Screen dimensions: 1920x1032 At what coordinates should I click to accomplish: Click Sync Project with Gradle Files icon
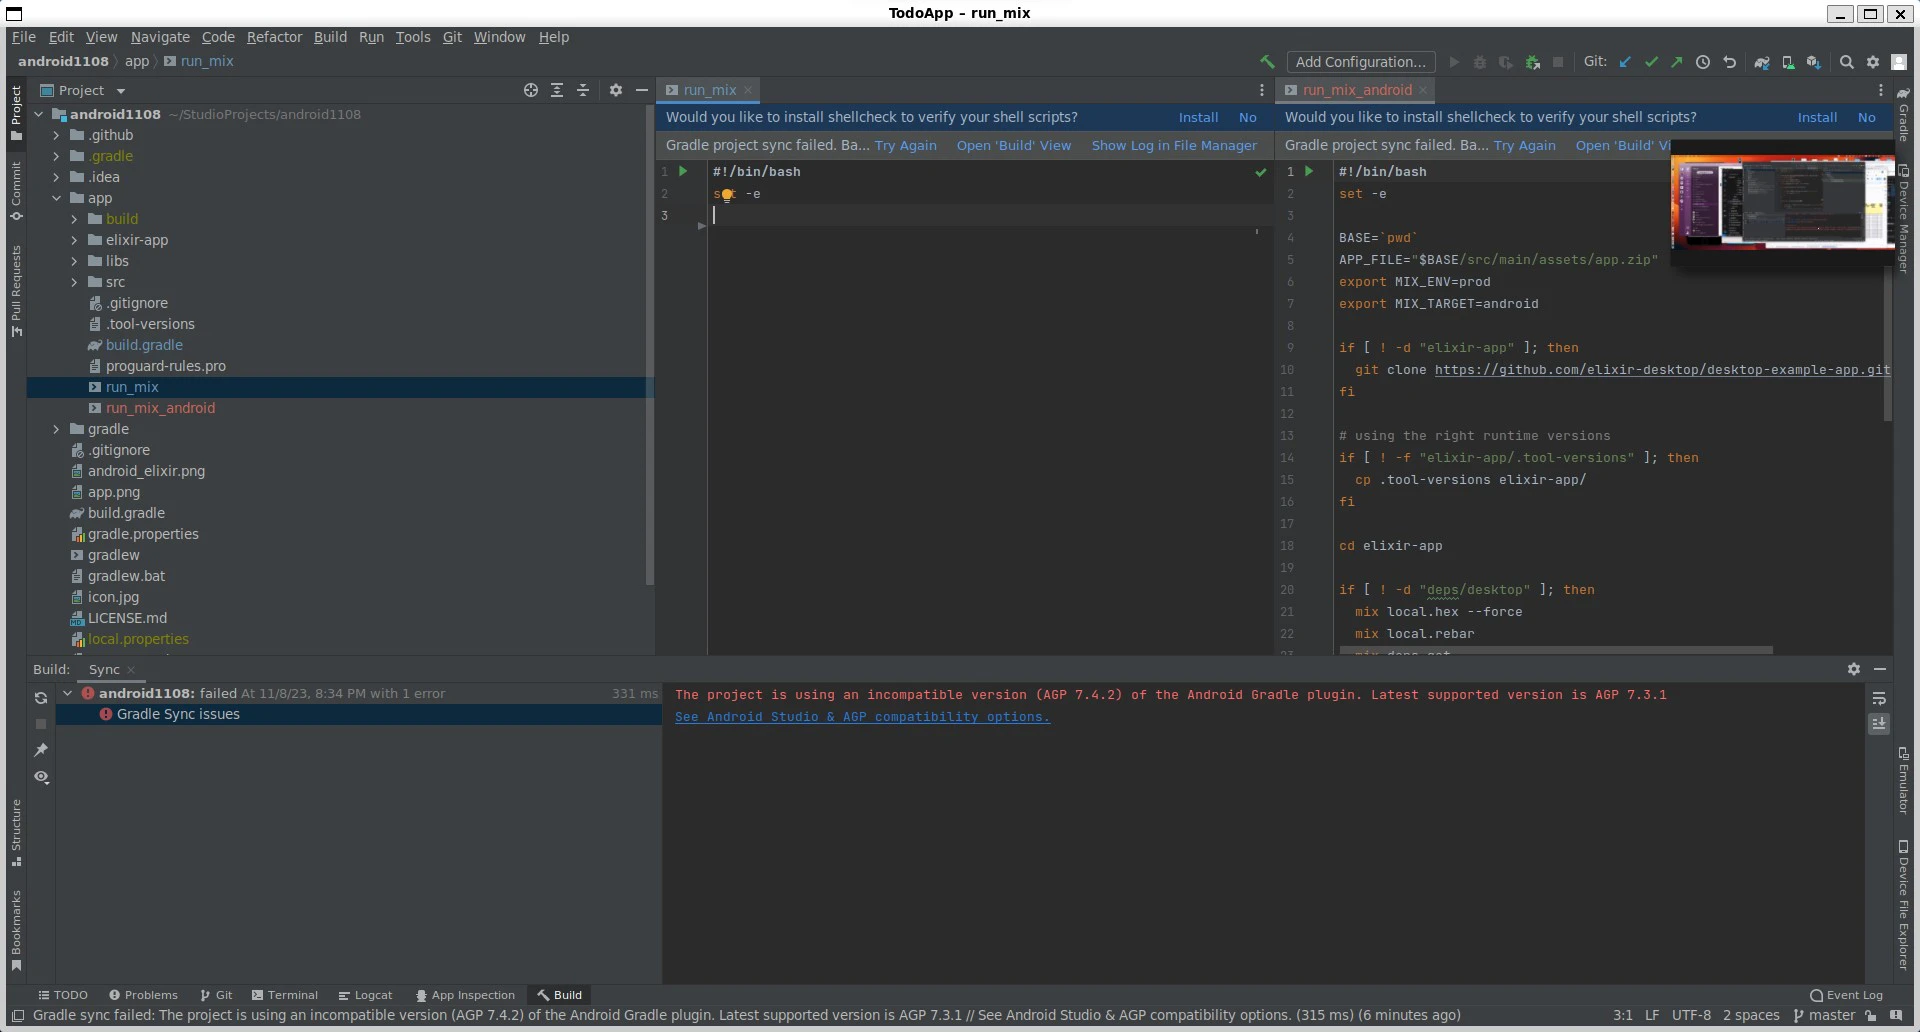[x=1762, y=62]
